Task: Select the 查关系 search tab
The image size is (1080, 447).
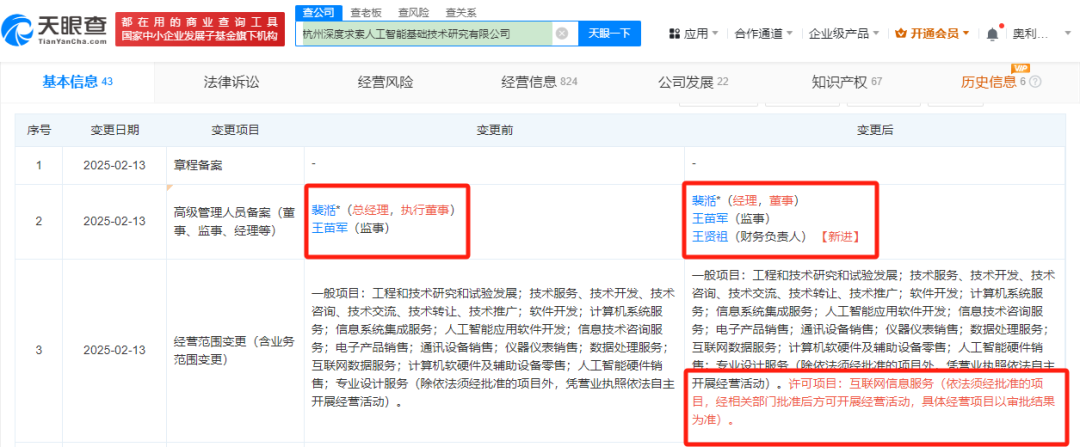Action: pyautogui.click(x=461, y=12)
